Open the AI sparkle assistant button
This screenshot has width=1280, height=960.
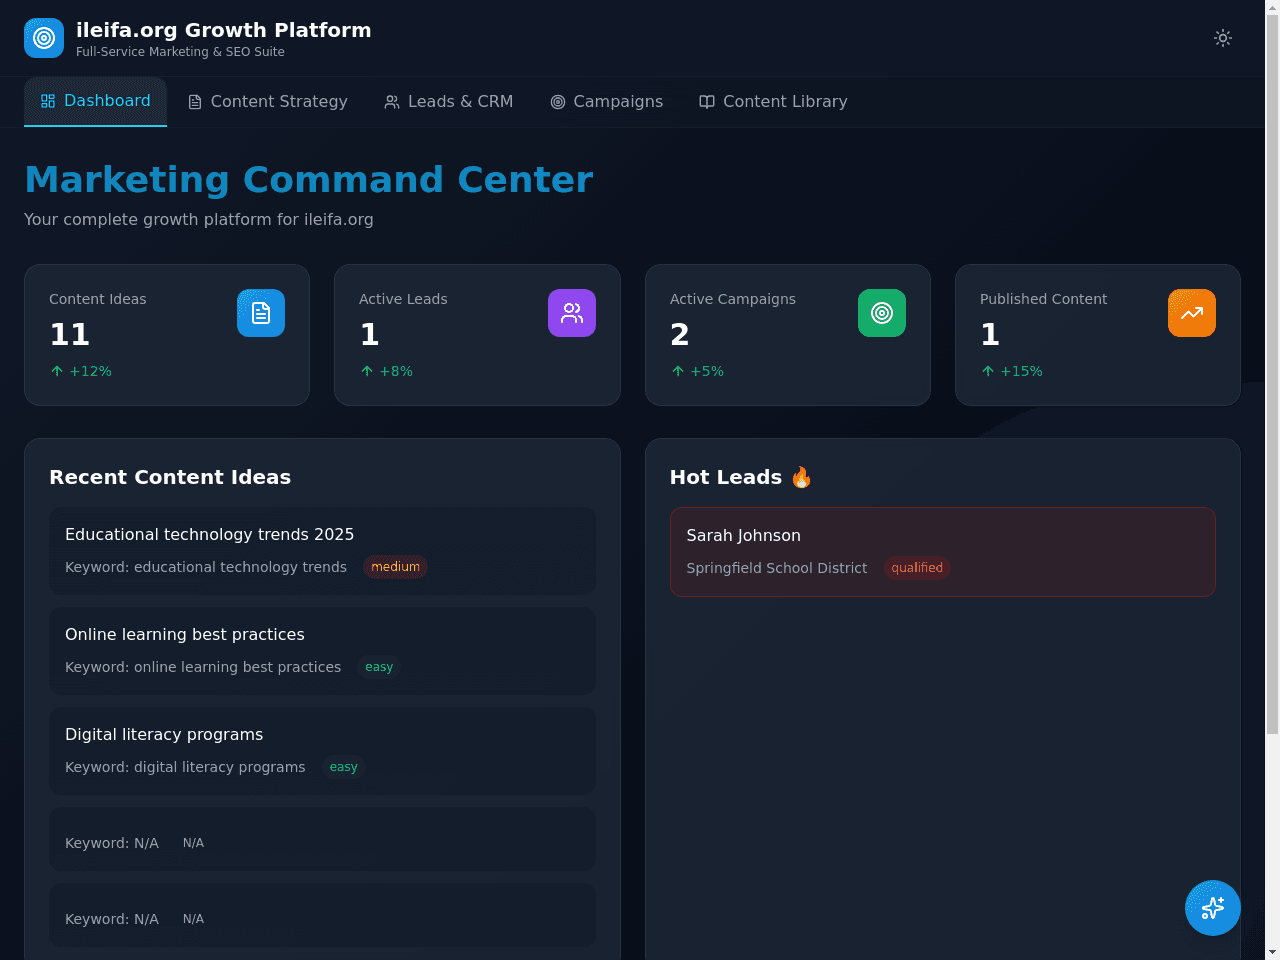pos(1213,908)
